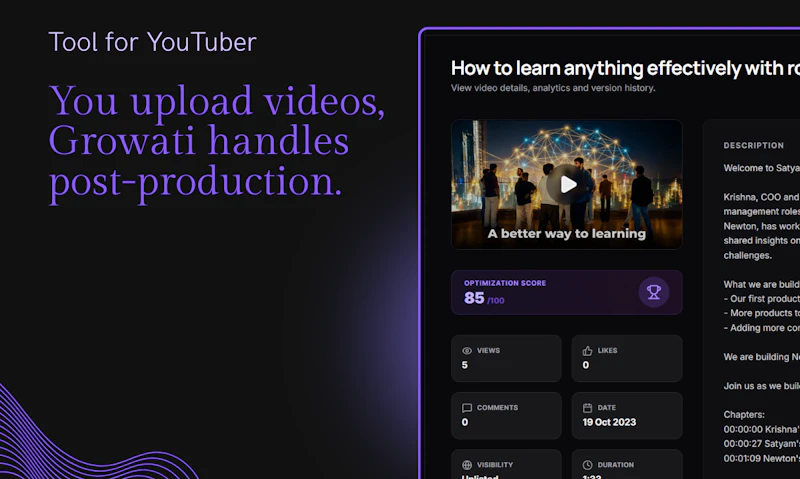Click chapter timestamp '00:00:27 Satyam'

pyautogui.click(x=762, y=444)
